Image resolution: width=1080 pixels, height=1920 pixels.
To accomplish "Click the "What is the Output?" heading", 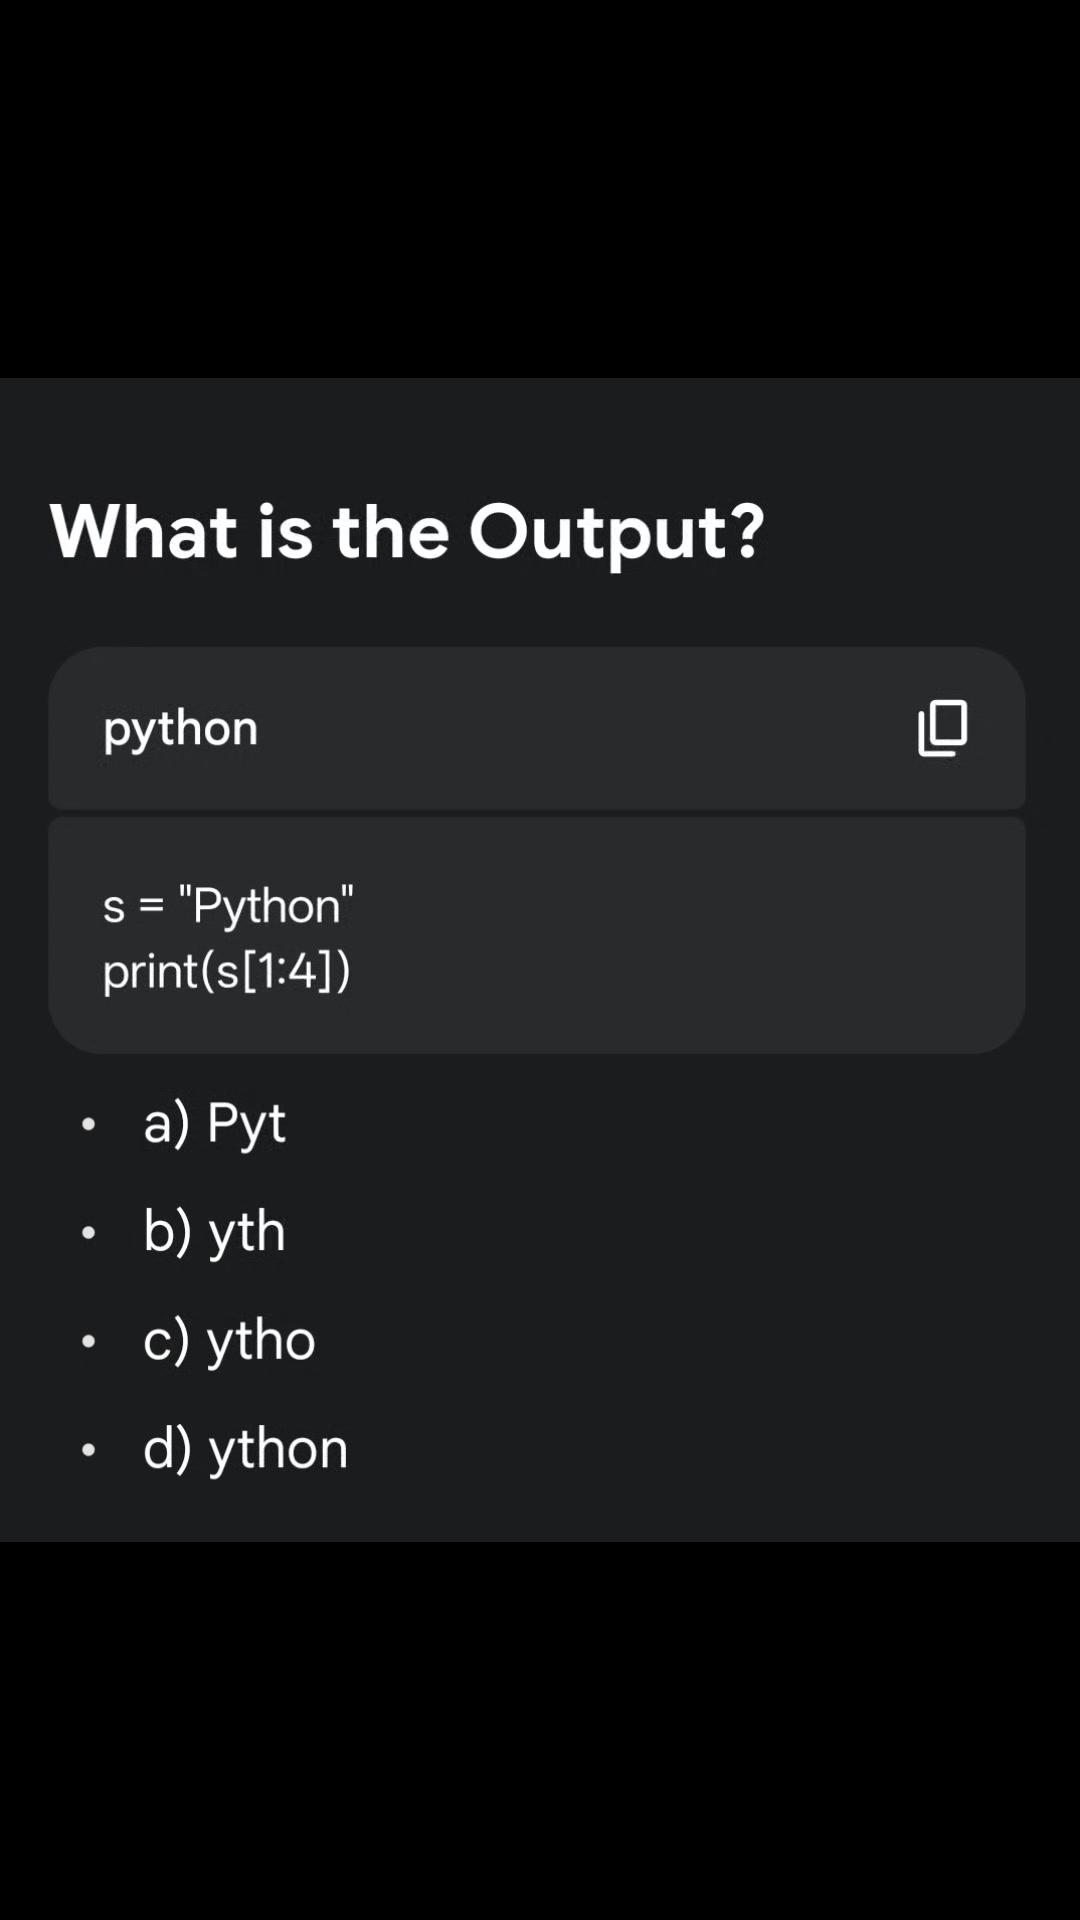I will click(407, 532).
